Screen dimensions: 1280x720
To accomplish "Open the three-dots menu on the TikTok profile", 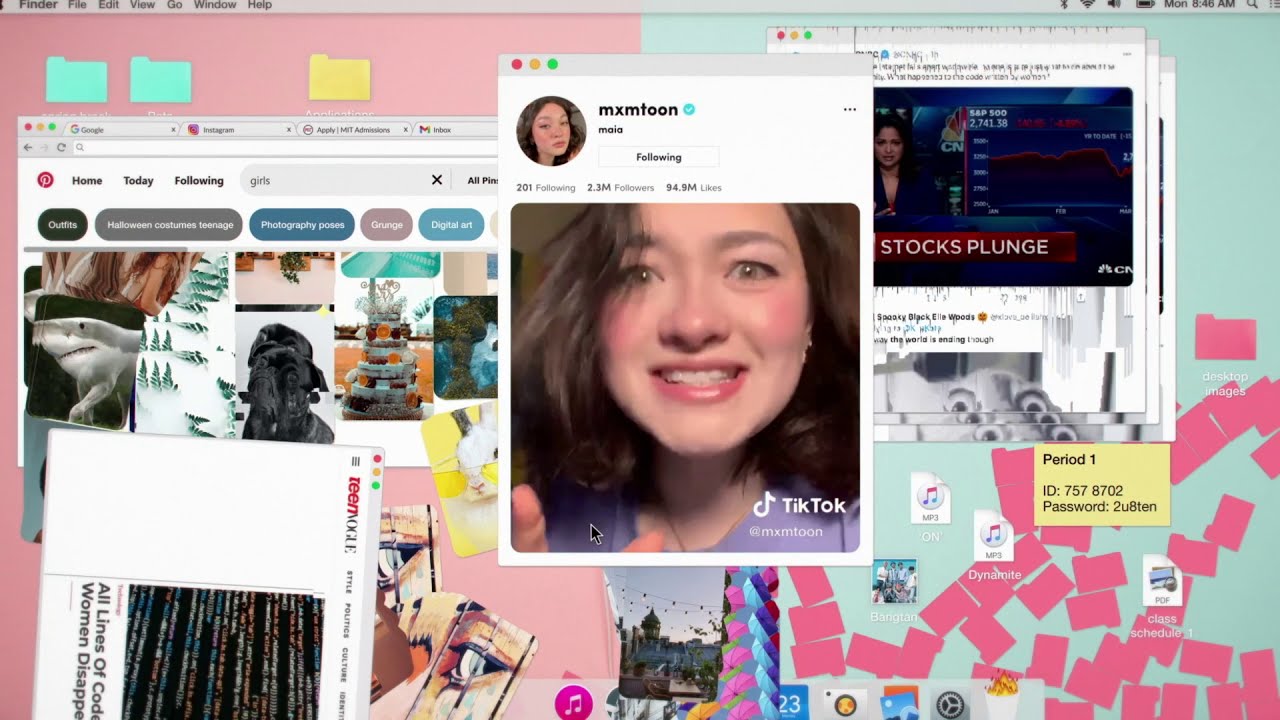I will point(849,109).
